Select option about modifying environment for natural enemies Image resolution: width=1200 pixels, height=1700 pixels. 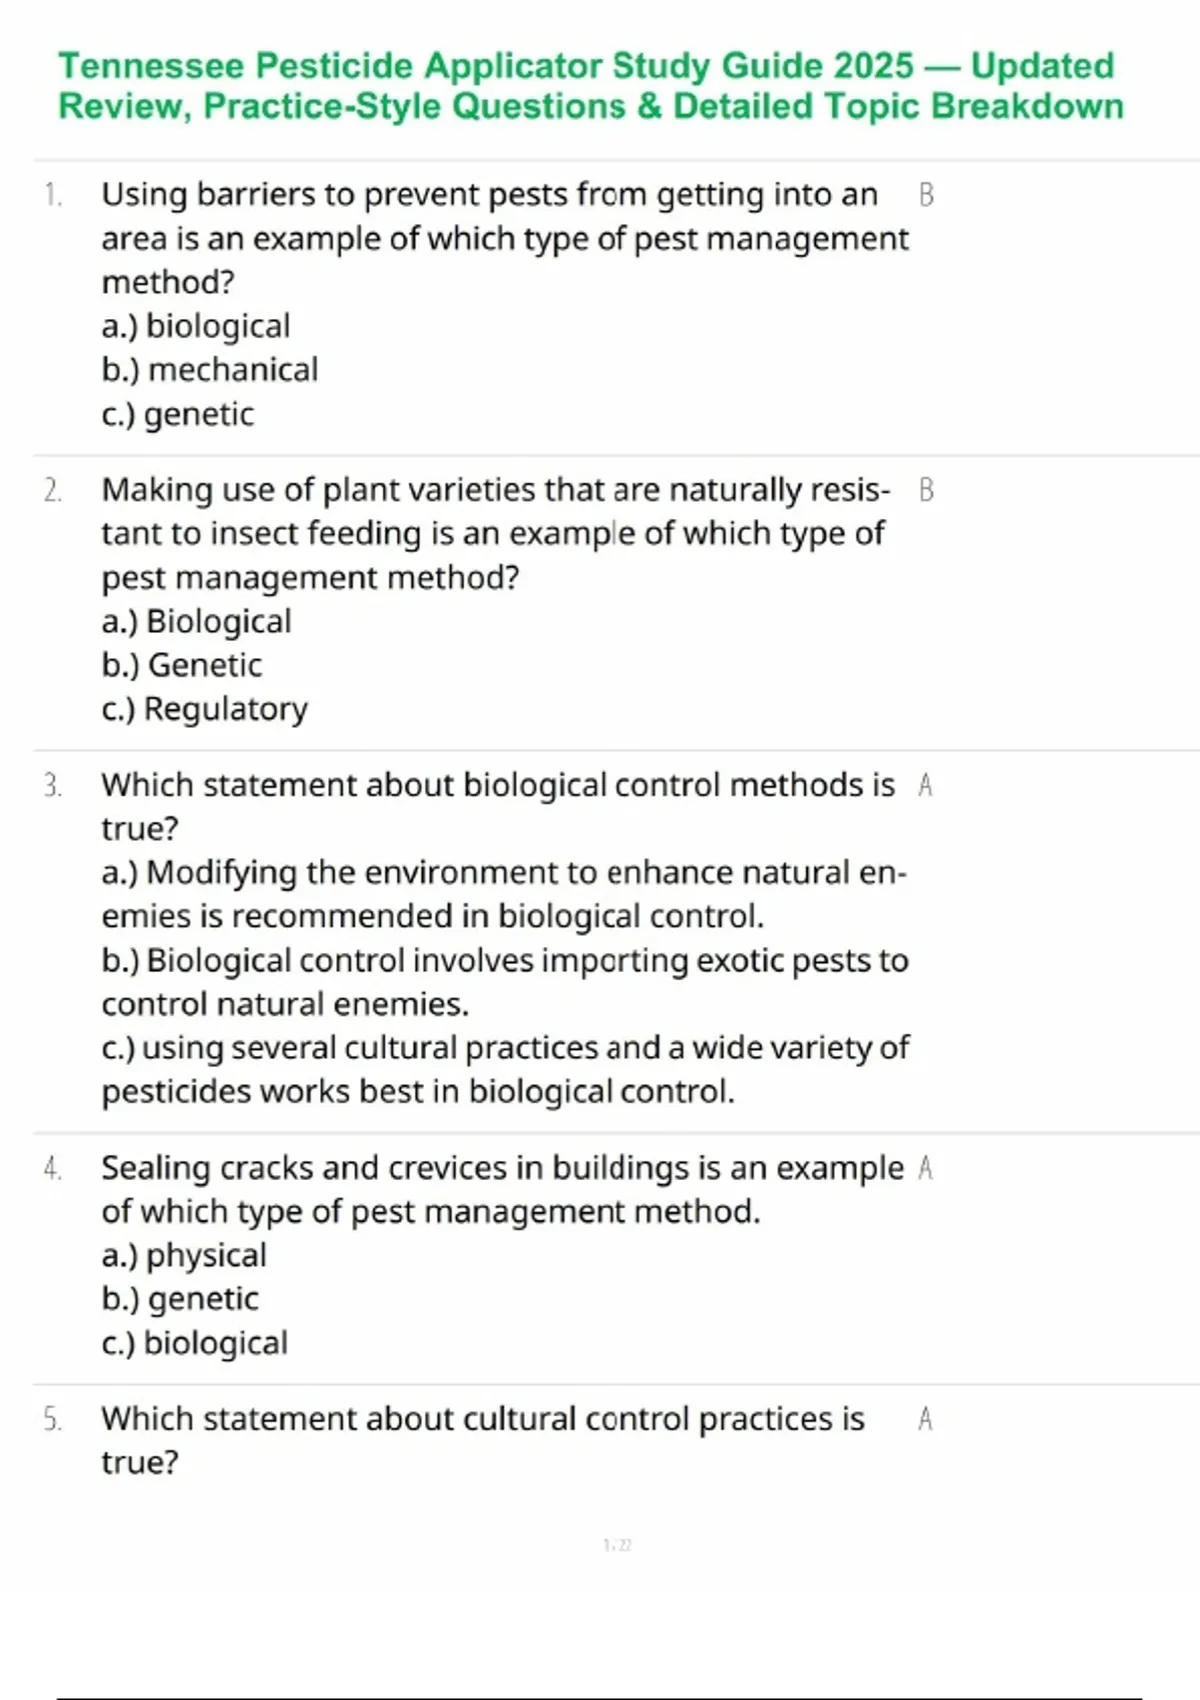click(504, 894)
